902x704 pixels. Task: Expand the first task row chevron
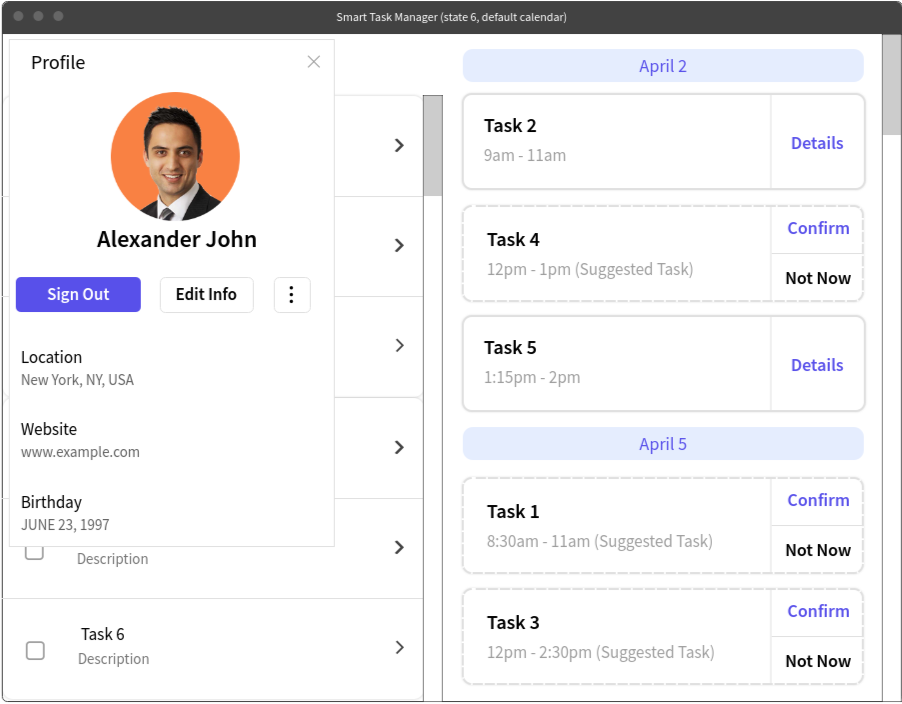[399, 146]
